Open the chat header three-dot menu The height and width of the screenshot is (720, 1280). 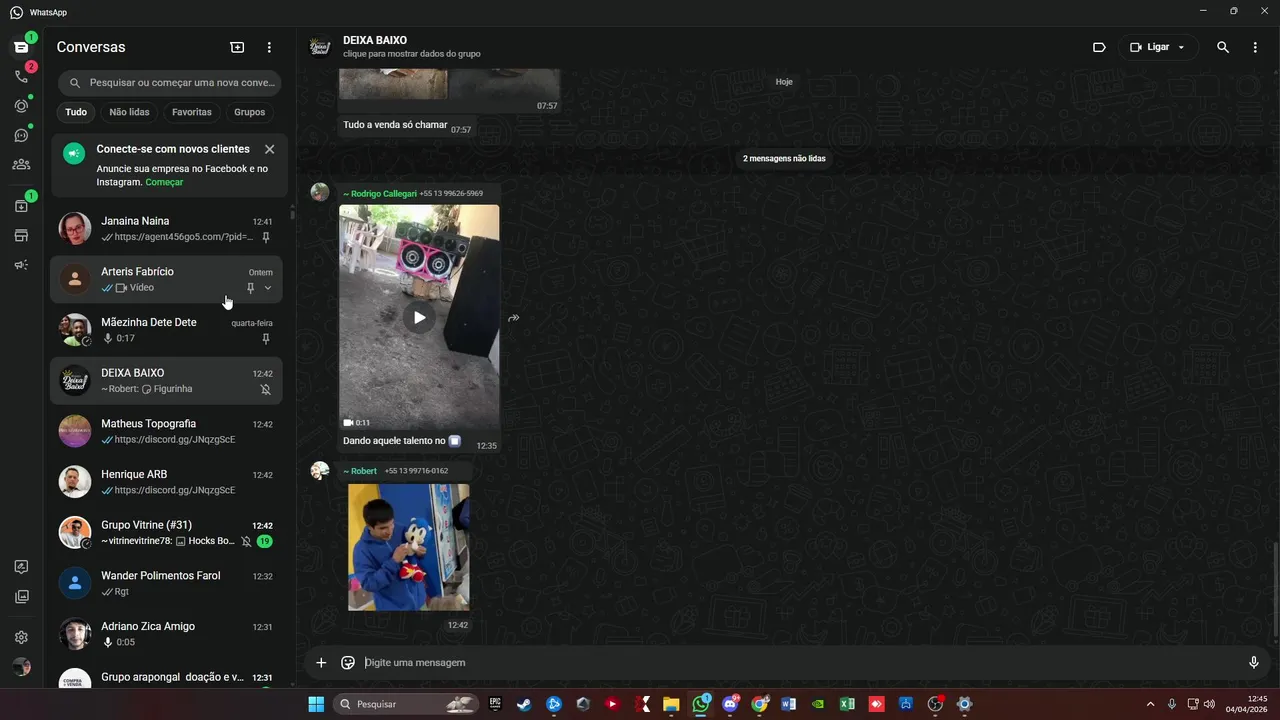tap(1255, 47)
